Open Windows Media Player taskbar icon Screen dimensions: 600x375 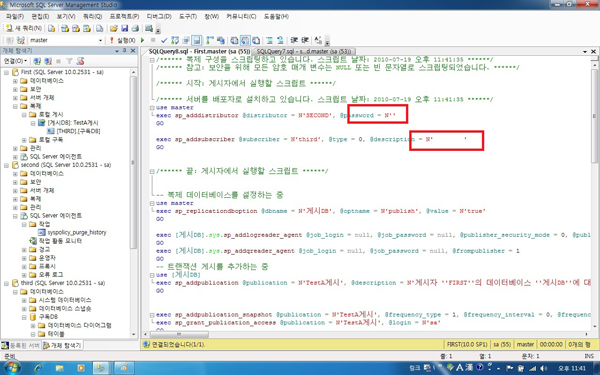(x=80, y=368)
